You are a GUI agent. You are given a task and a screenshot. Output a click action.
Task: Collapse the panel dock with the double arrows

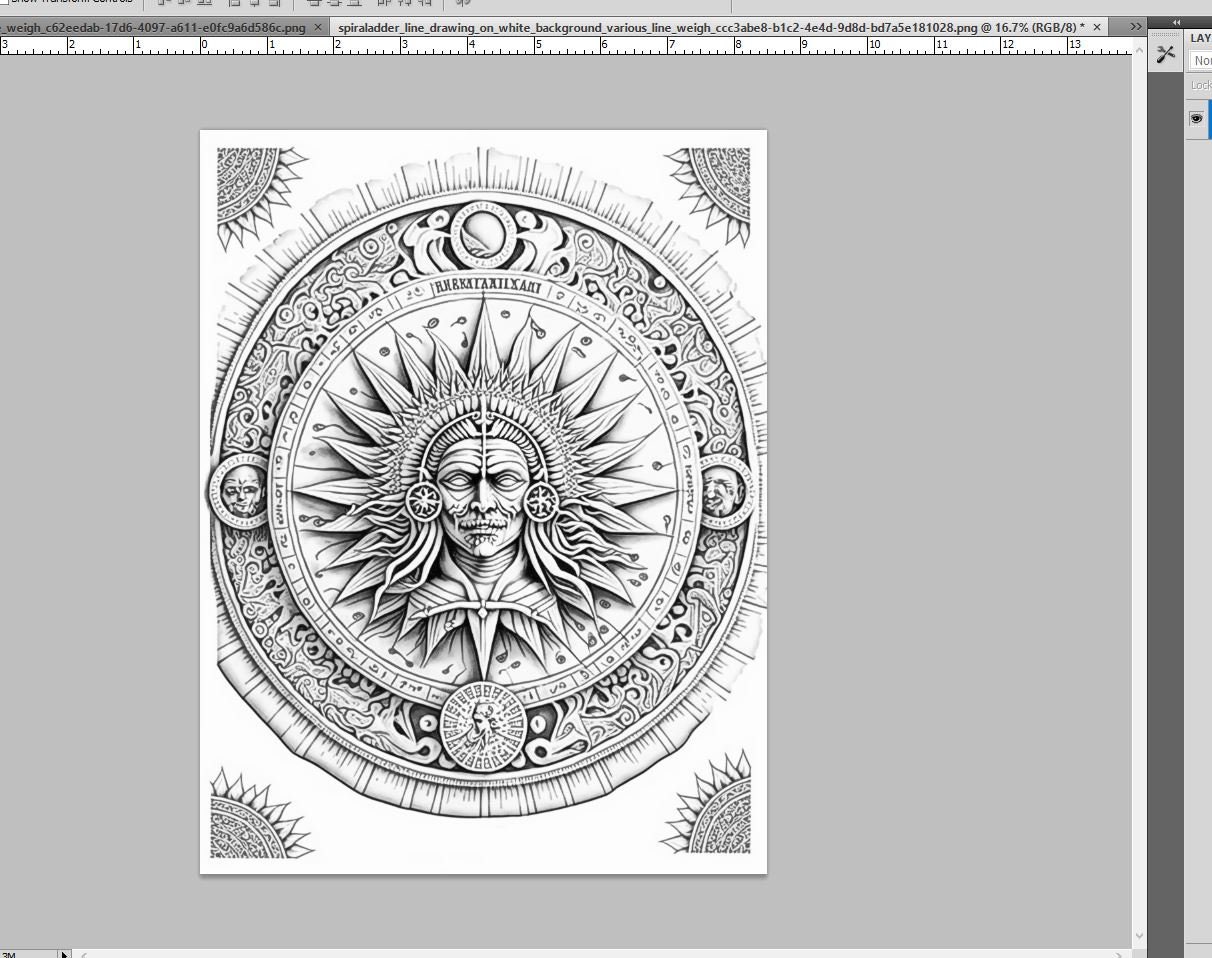[x=1176, y=22]
